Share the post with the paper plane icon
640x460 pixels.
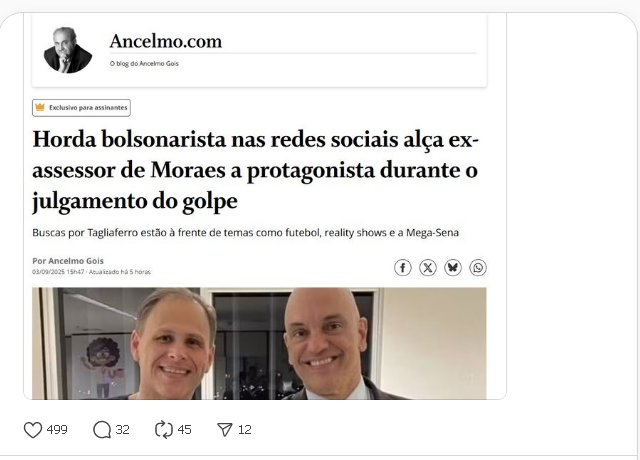[224, 430]
